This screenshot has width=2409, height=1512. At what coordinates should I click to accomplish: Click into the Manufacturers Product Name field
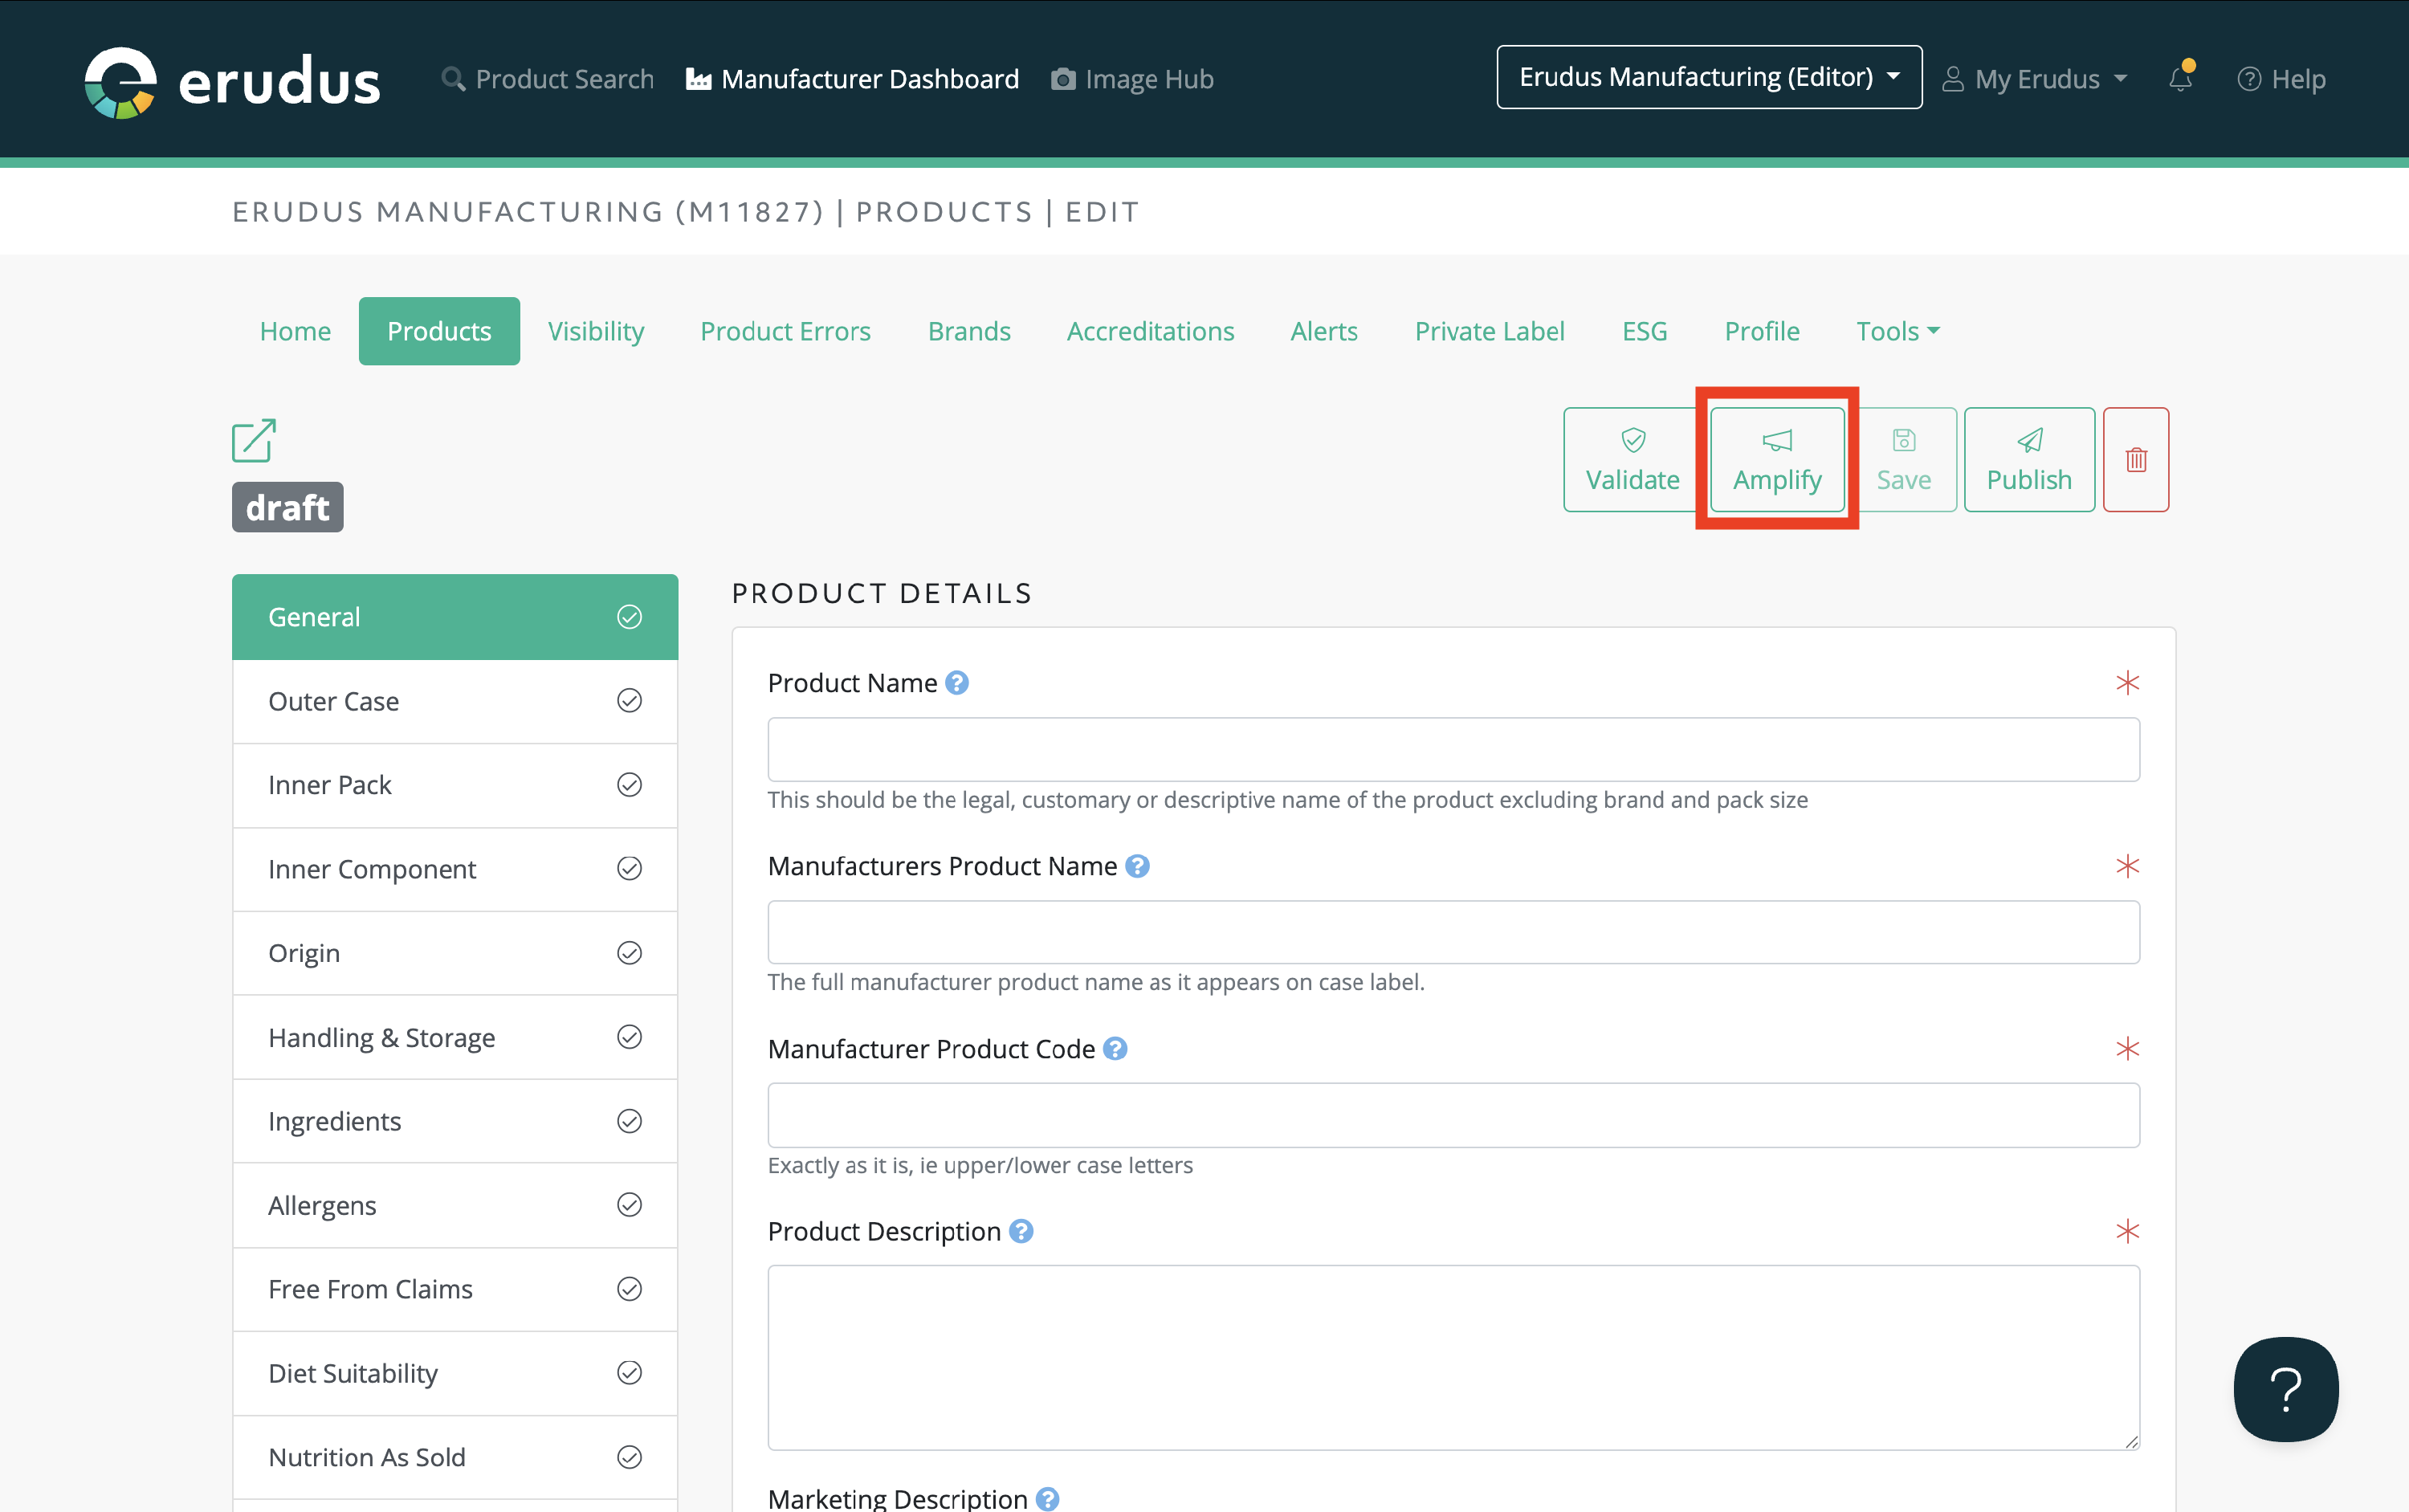[1453, 932]
